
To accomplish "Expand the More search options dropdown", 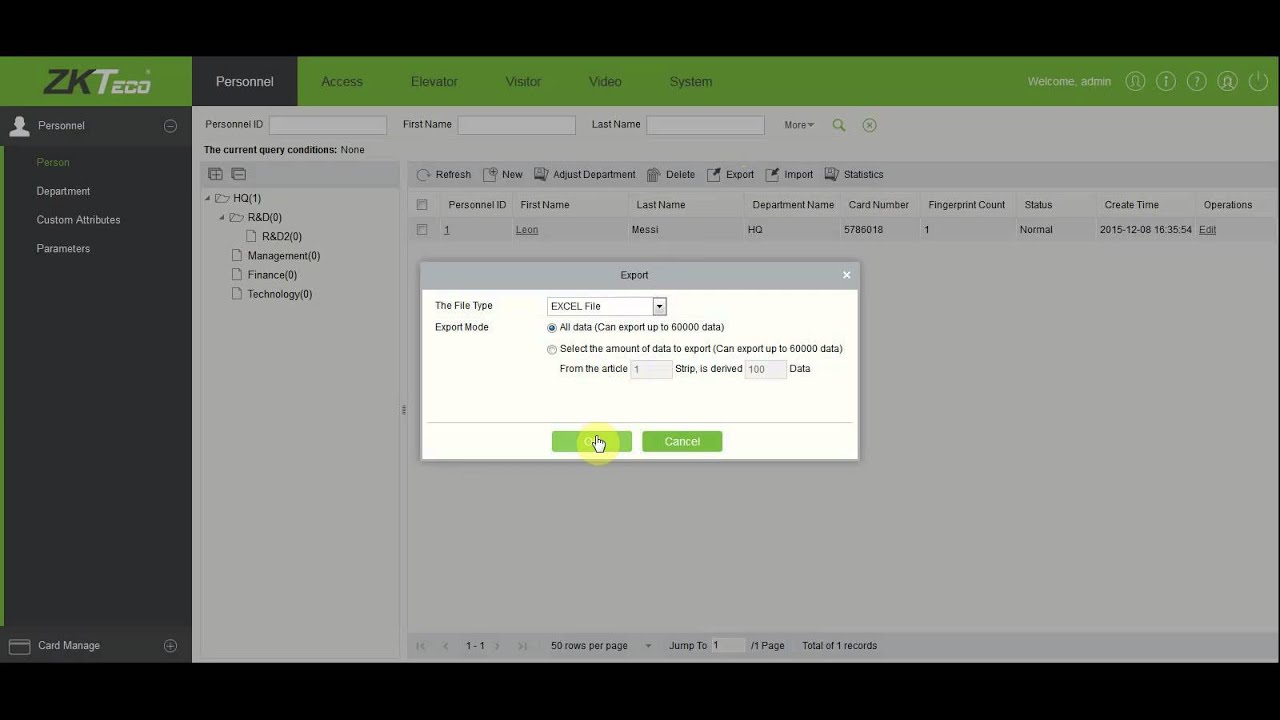I will (x=799, y=125).
